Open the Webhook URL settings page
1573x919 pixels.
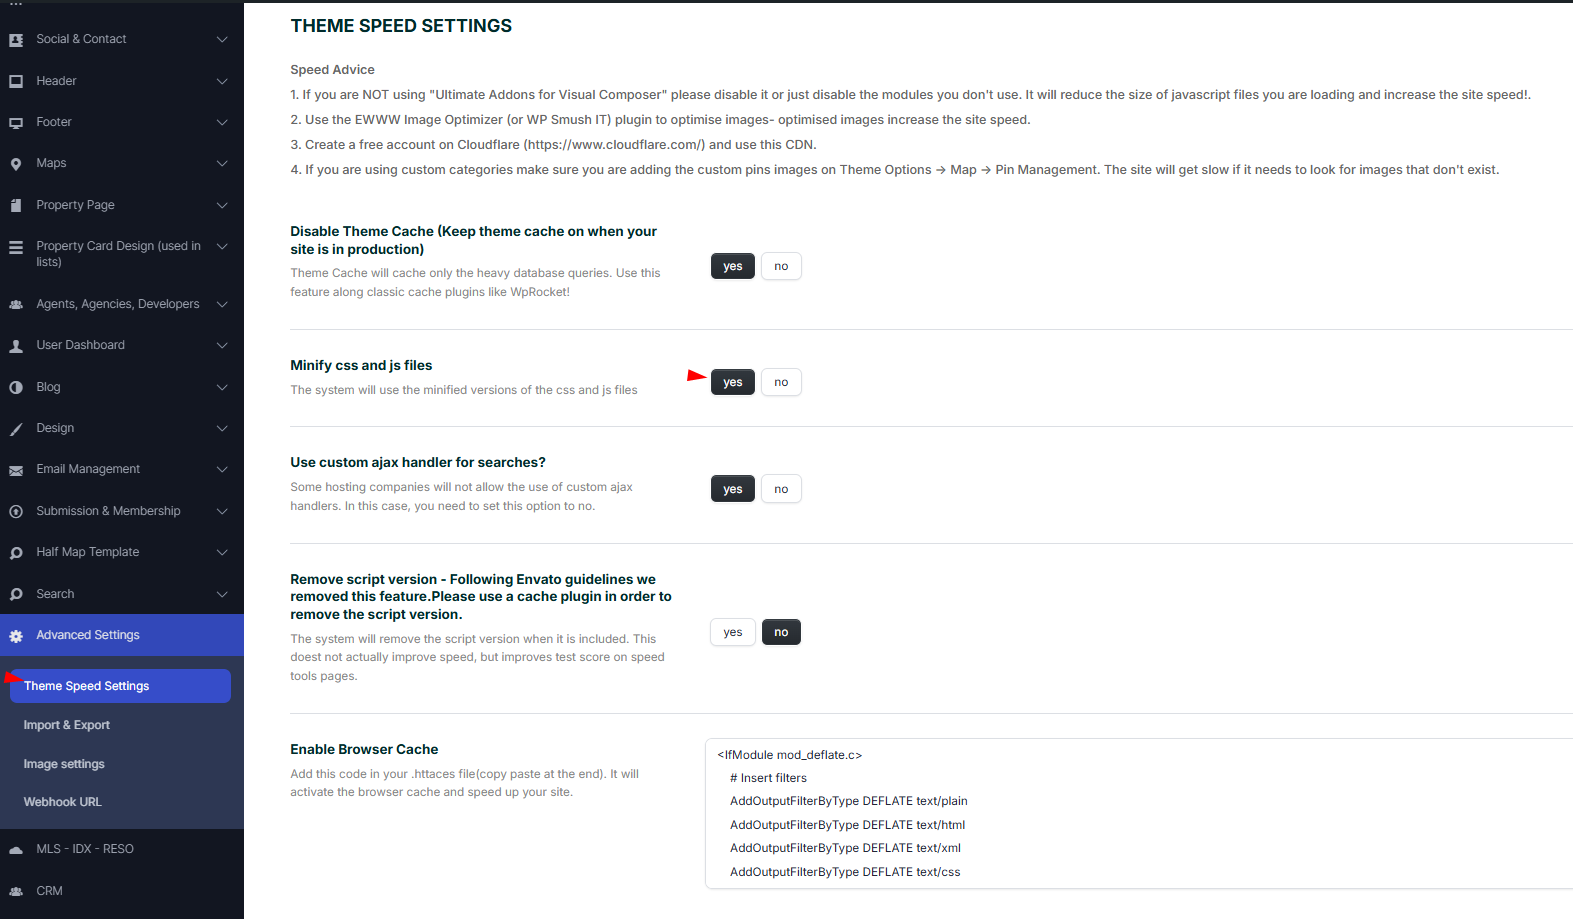coord(63,802)
